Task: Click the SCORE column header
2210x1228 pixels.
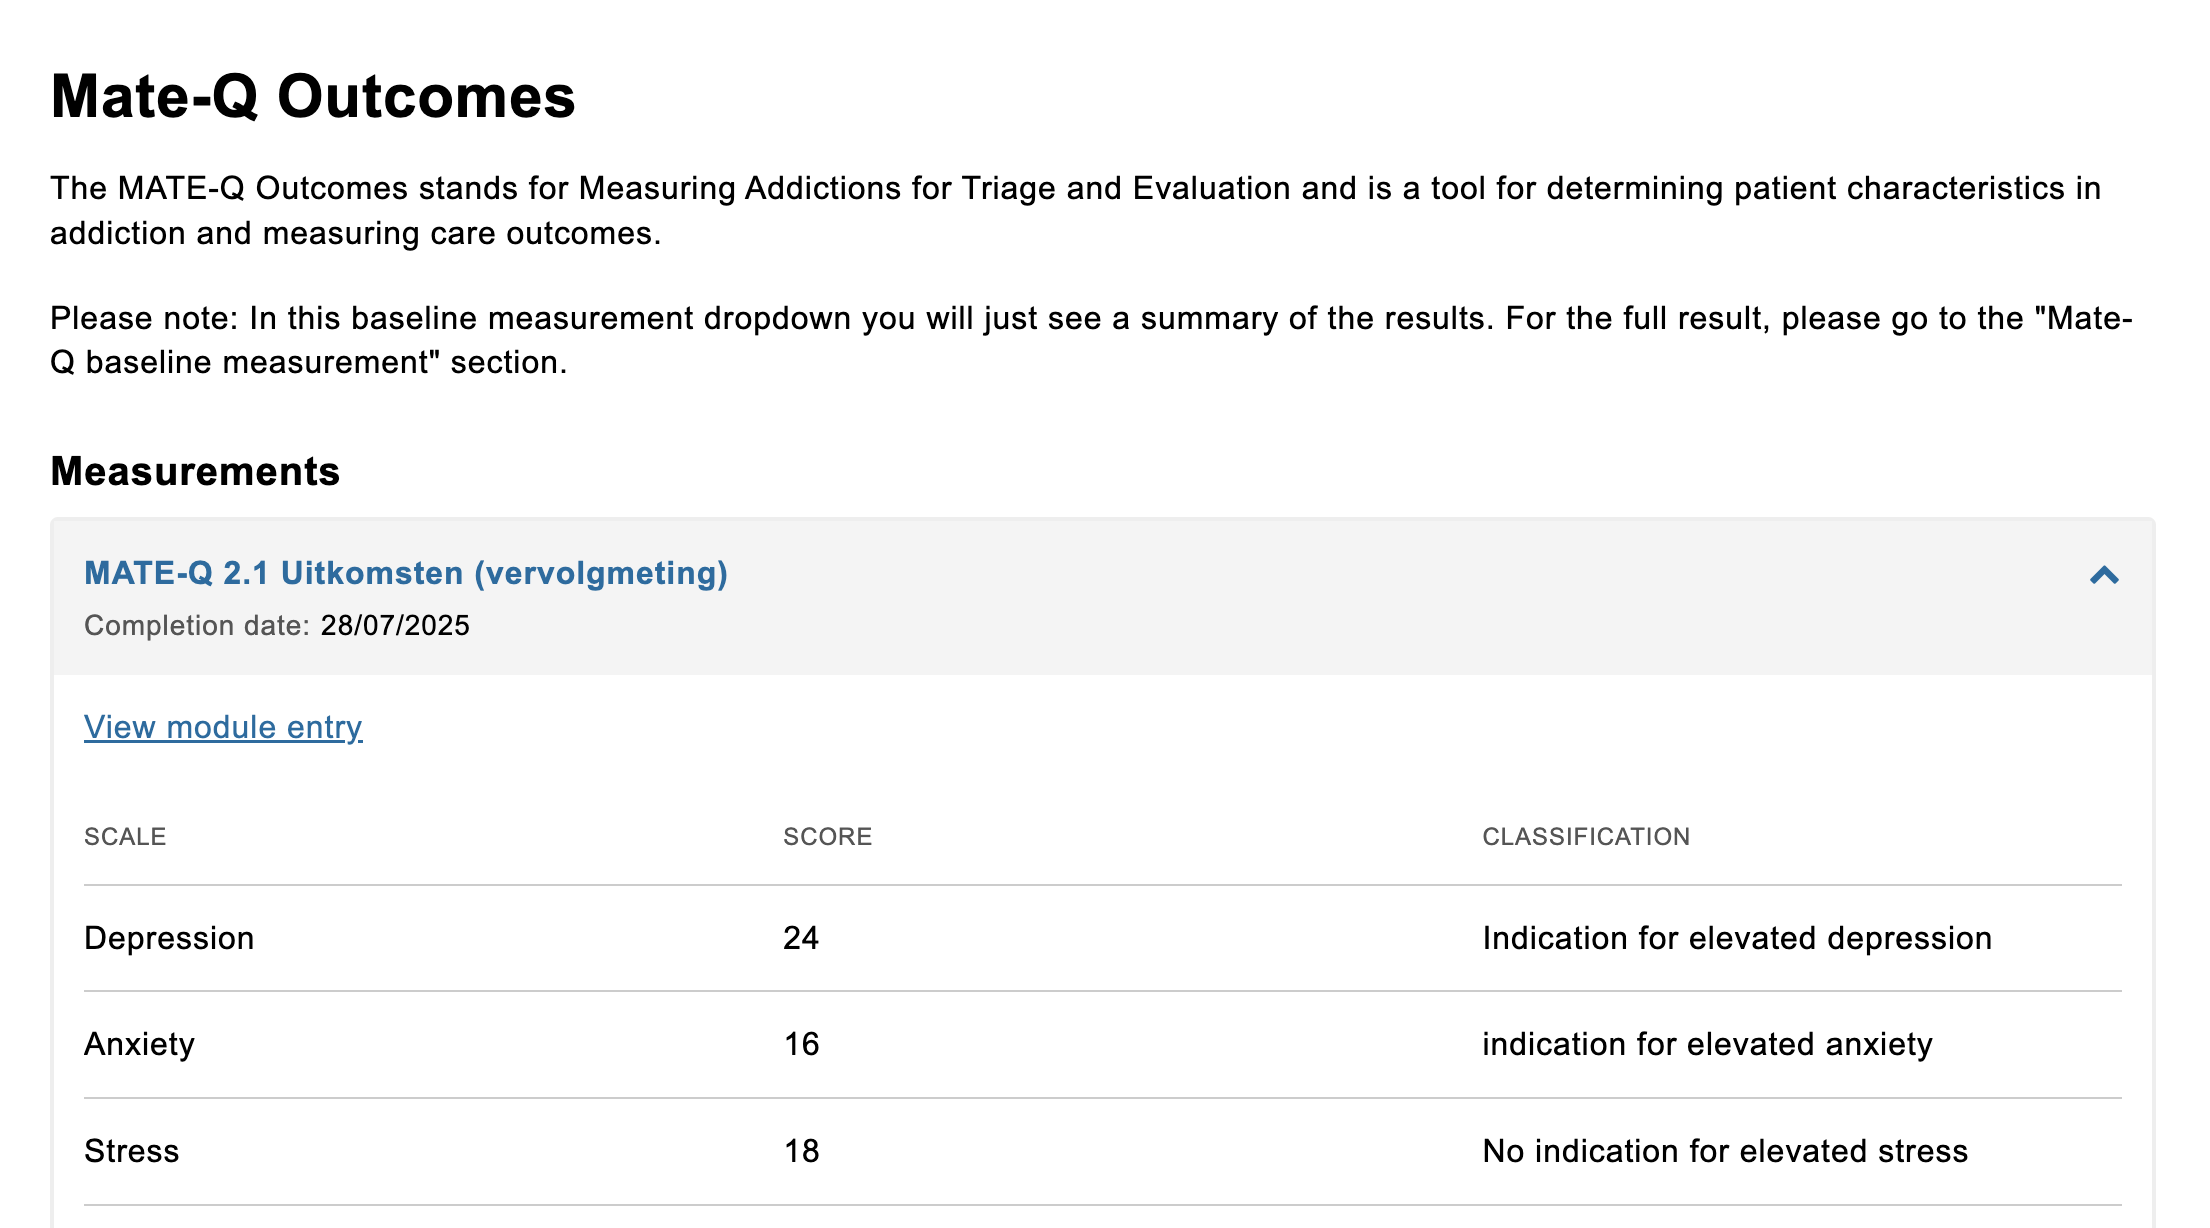Action: click(827, 837)
